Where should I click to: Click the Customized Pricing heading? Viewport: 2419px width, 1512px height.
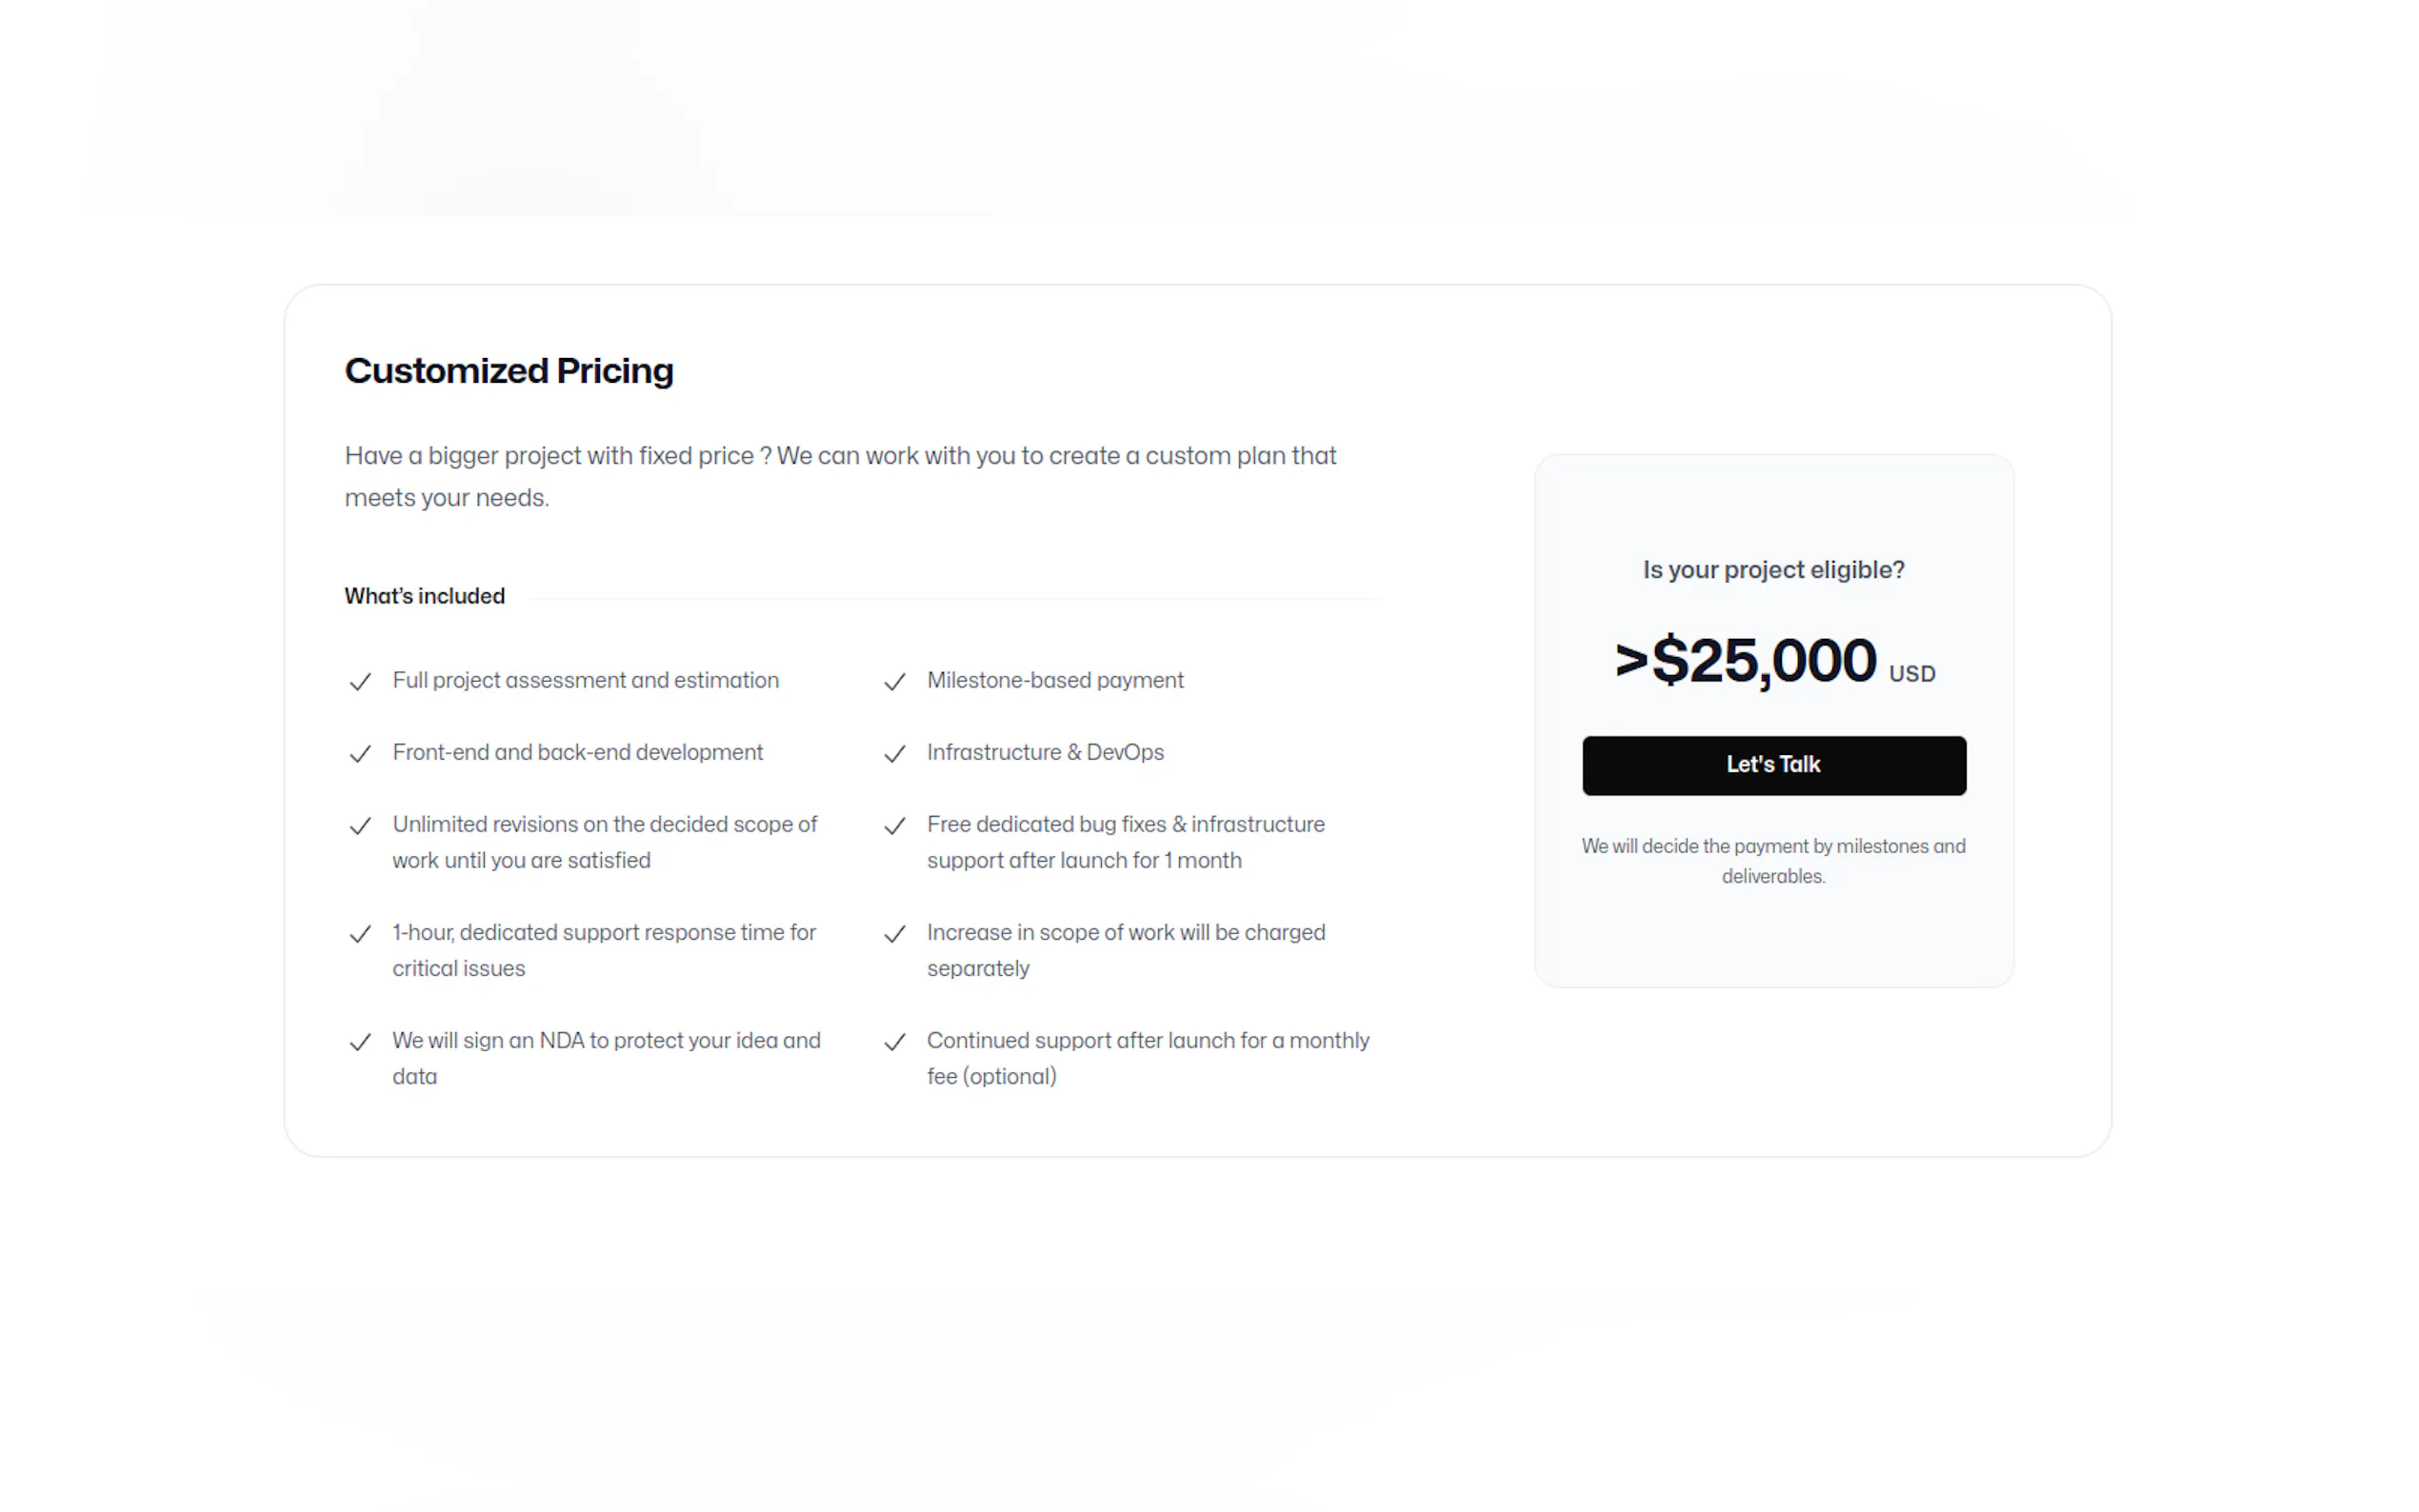[509, 371]
